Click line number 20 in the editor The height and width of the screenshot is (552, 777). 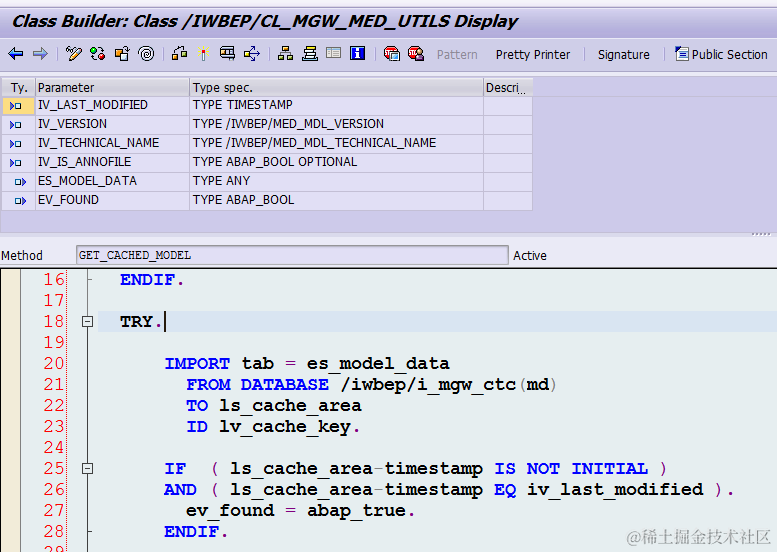(x=54, y=363)
